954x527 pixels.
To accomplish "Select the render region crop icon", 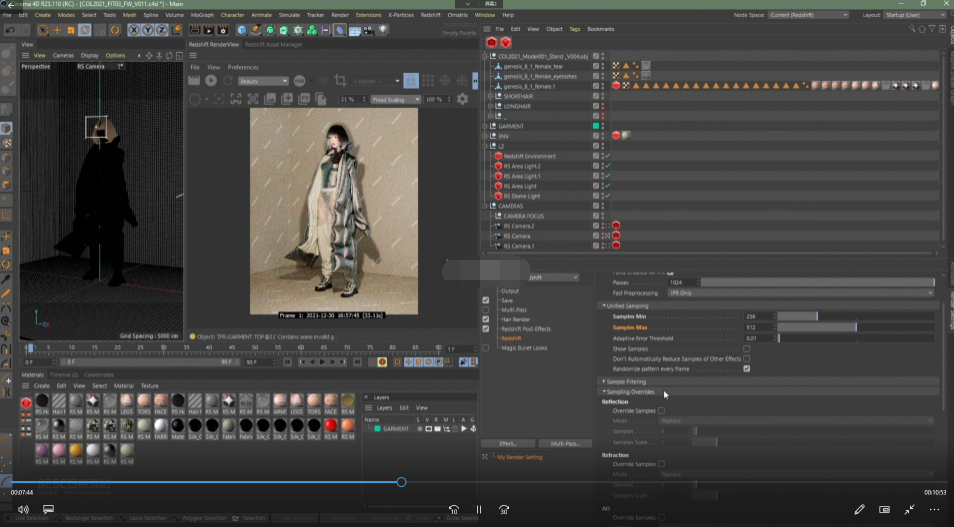I will coord(341,80).
